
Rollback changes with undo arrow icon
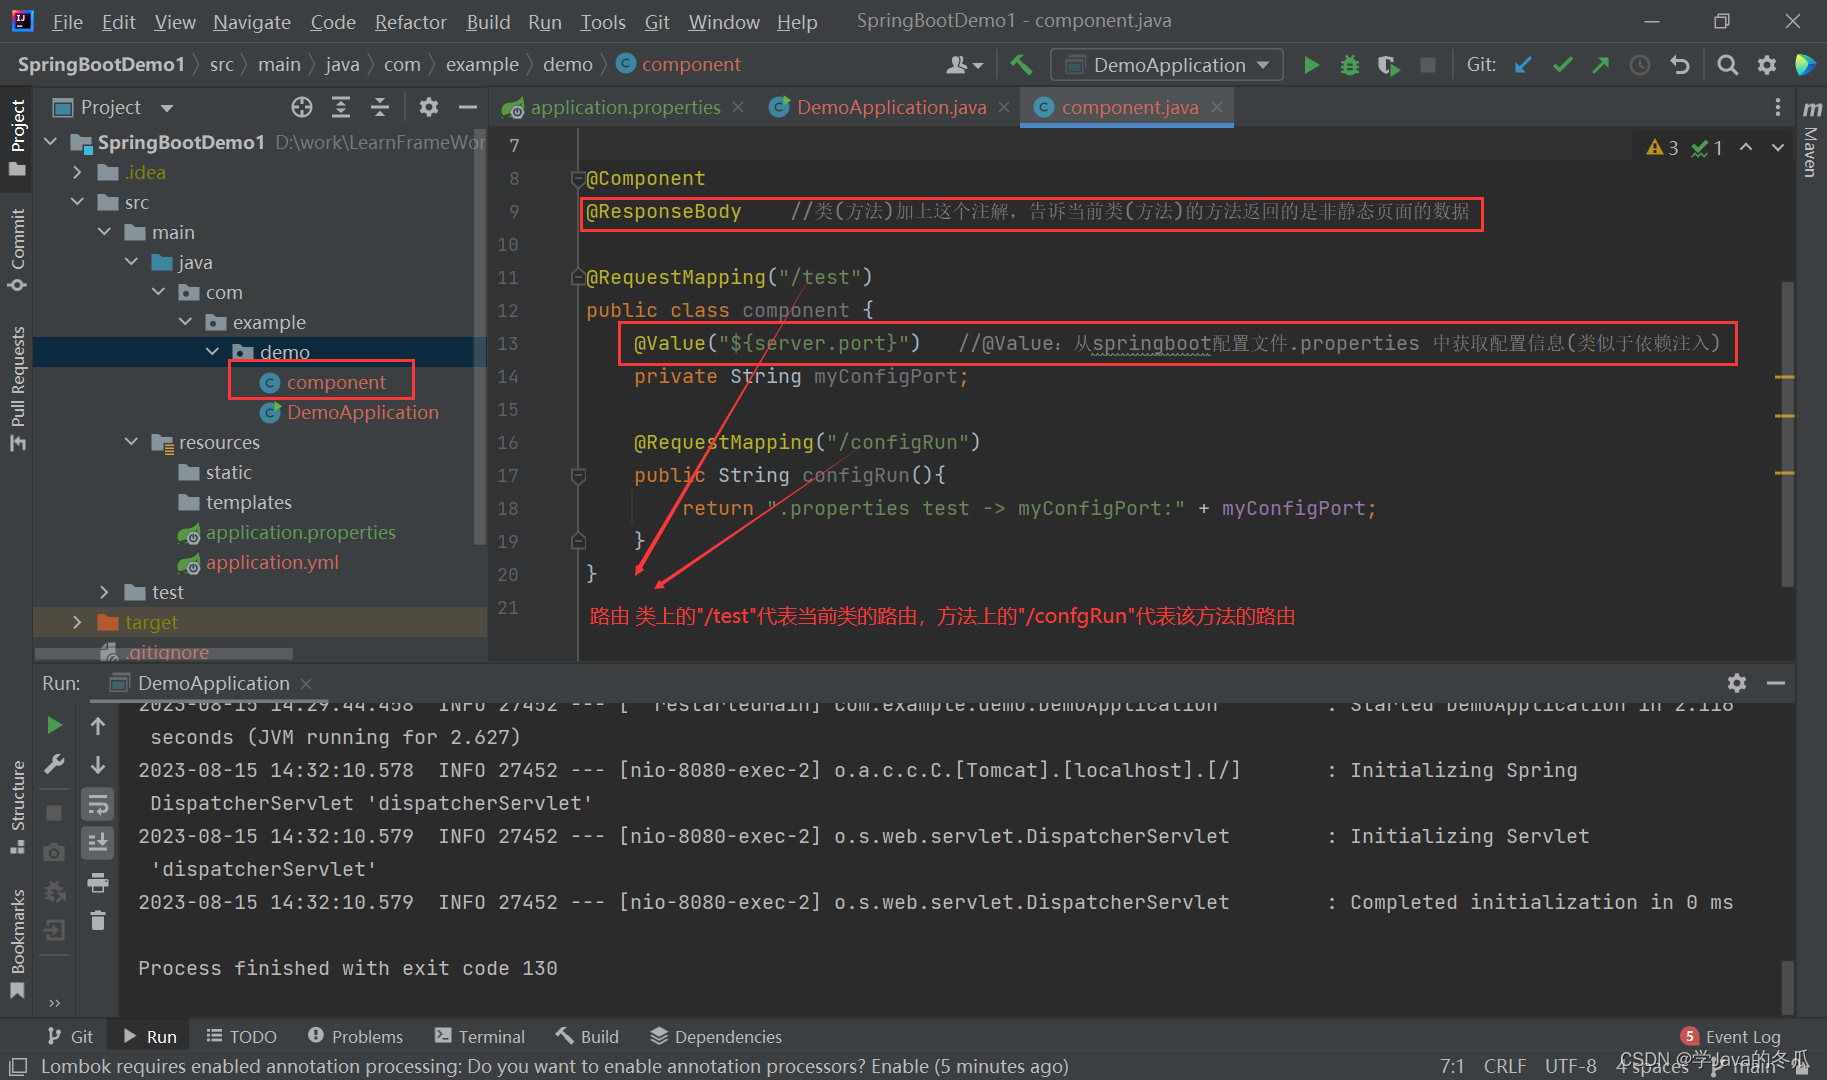1680,65
